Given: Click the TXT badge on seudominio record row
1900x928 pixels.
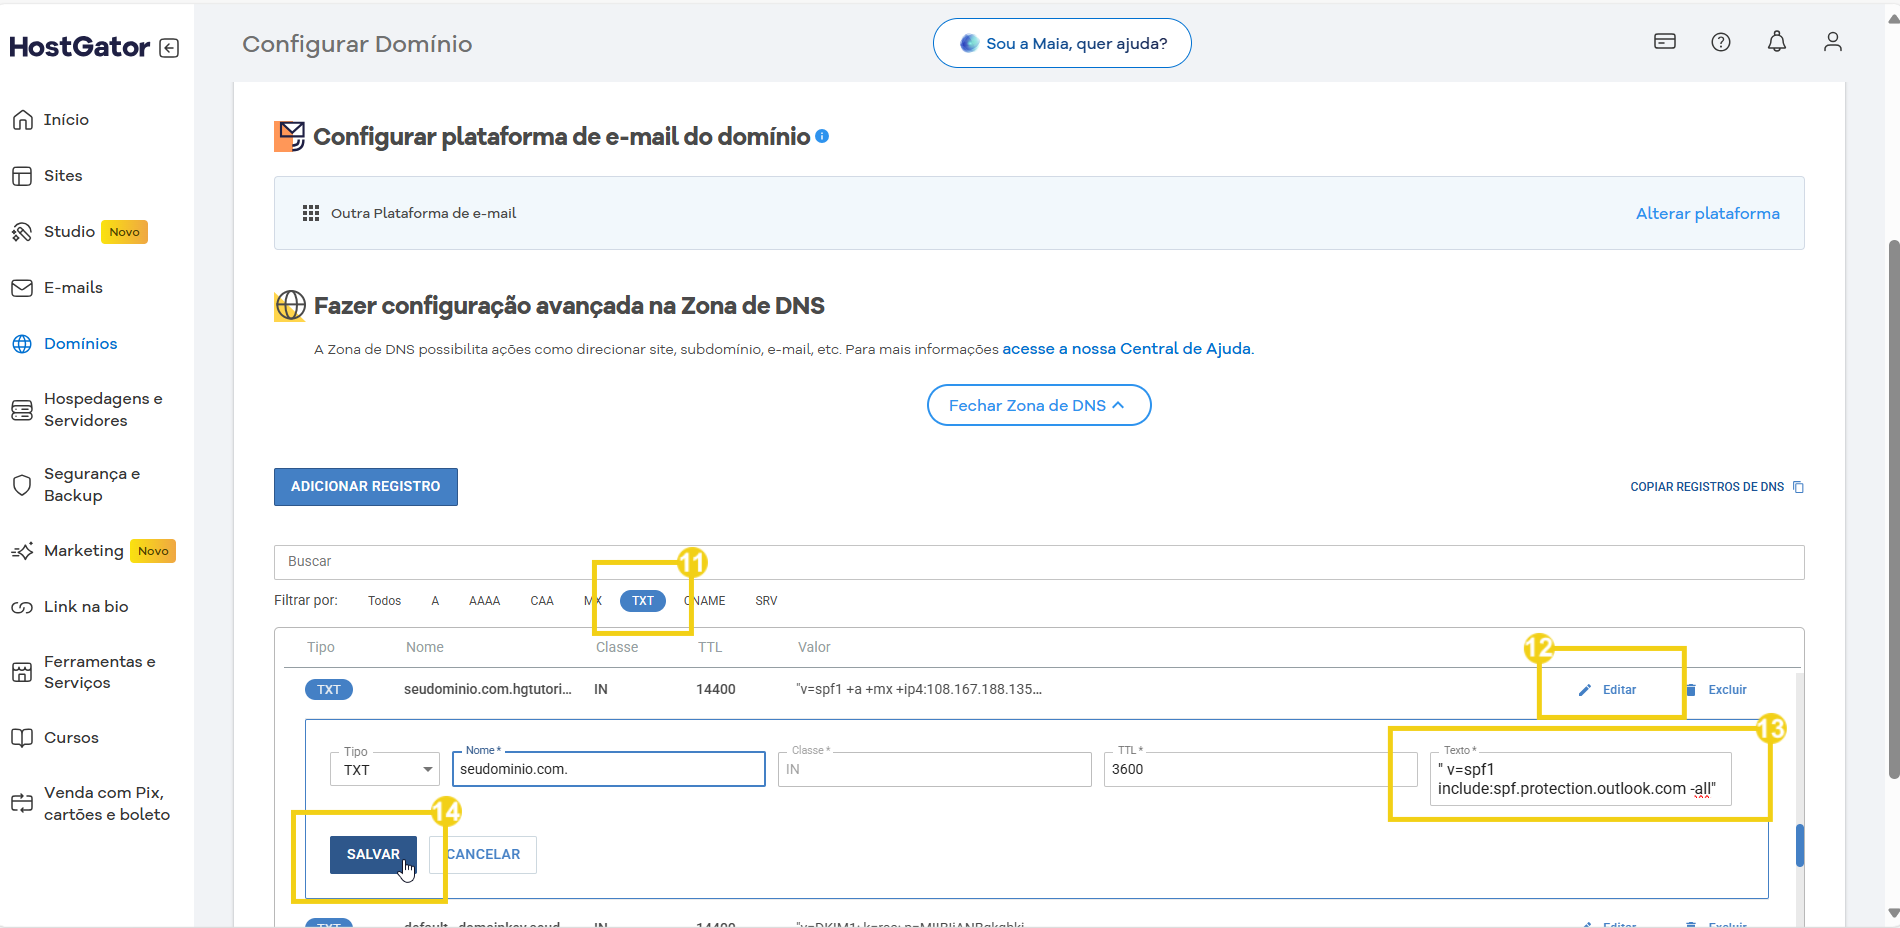Looking at the screenshot, I should pyautogui.click(x=329, y=690).
